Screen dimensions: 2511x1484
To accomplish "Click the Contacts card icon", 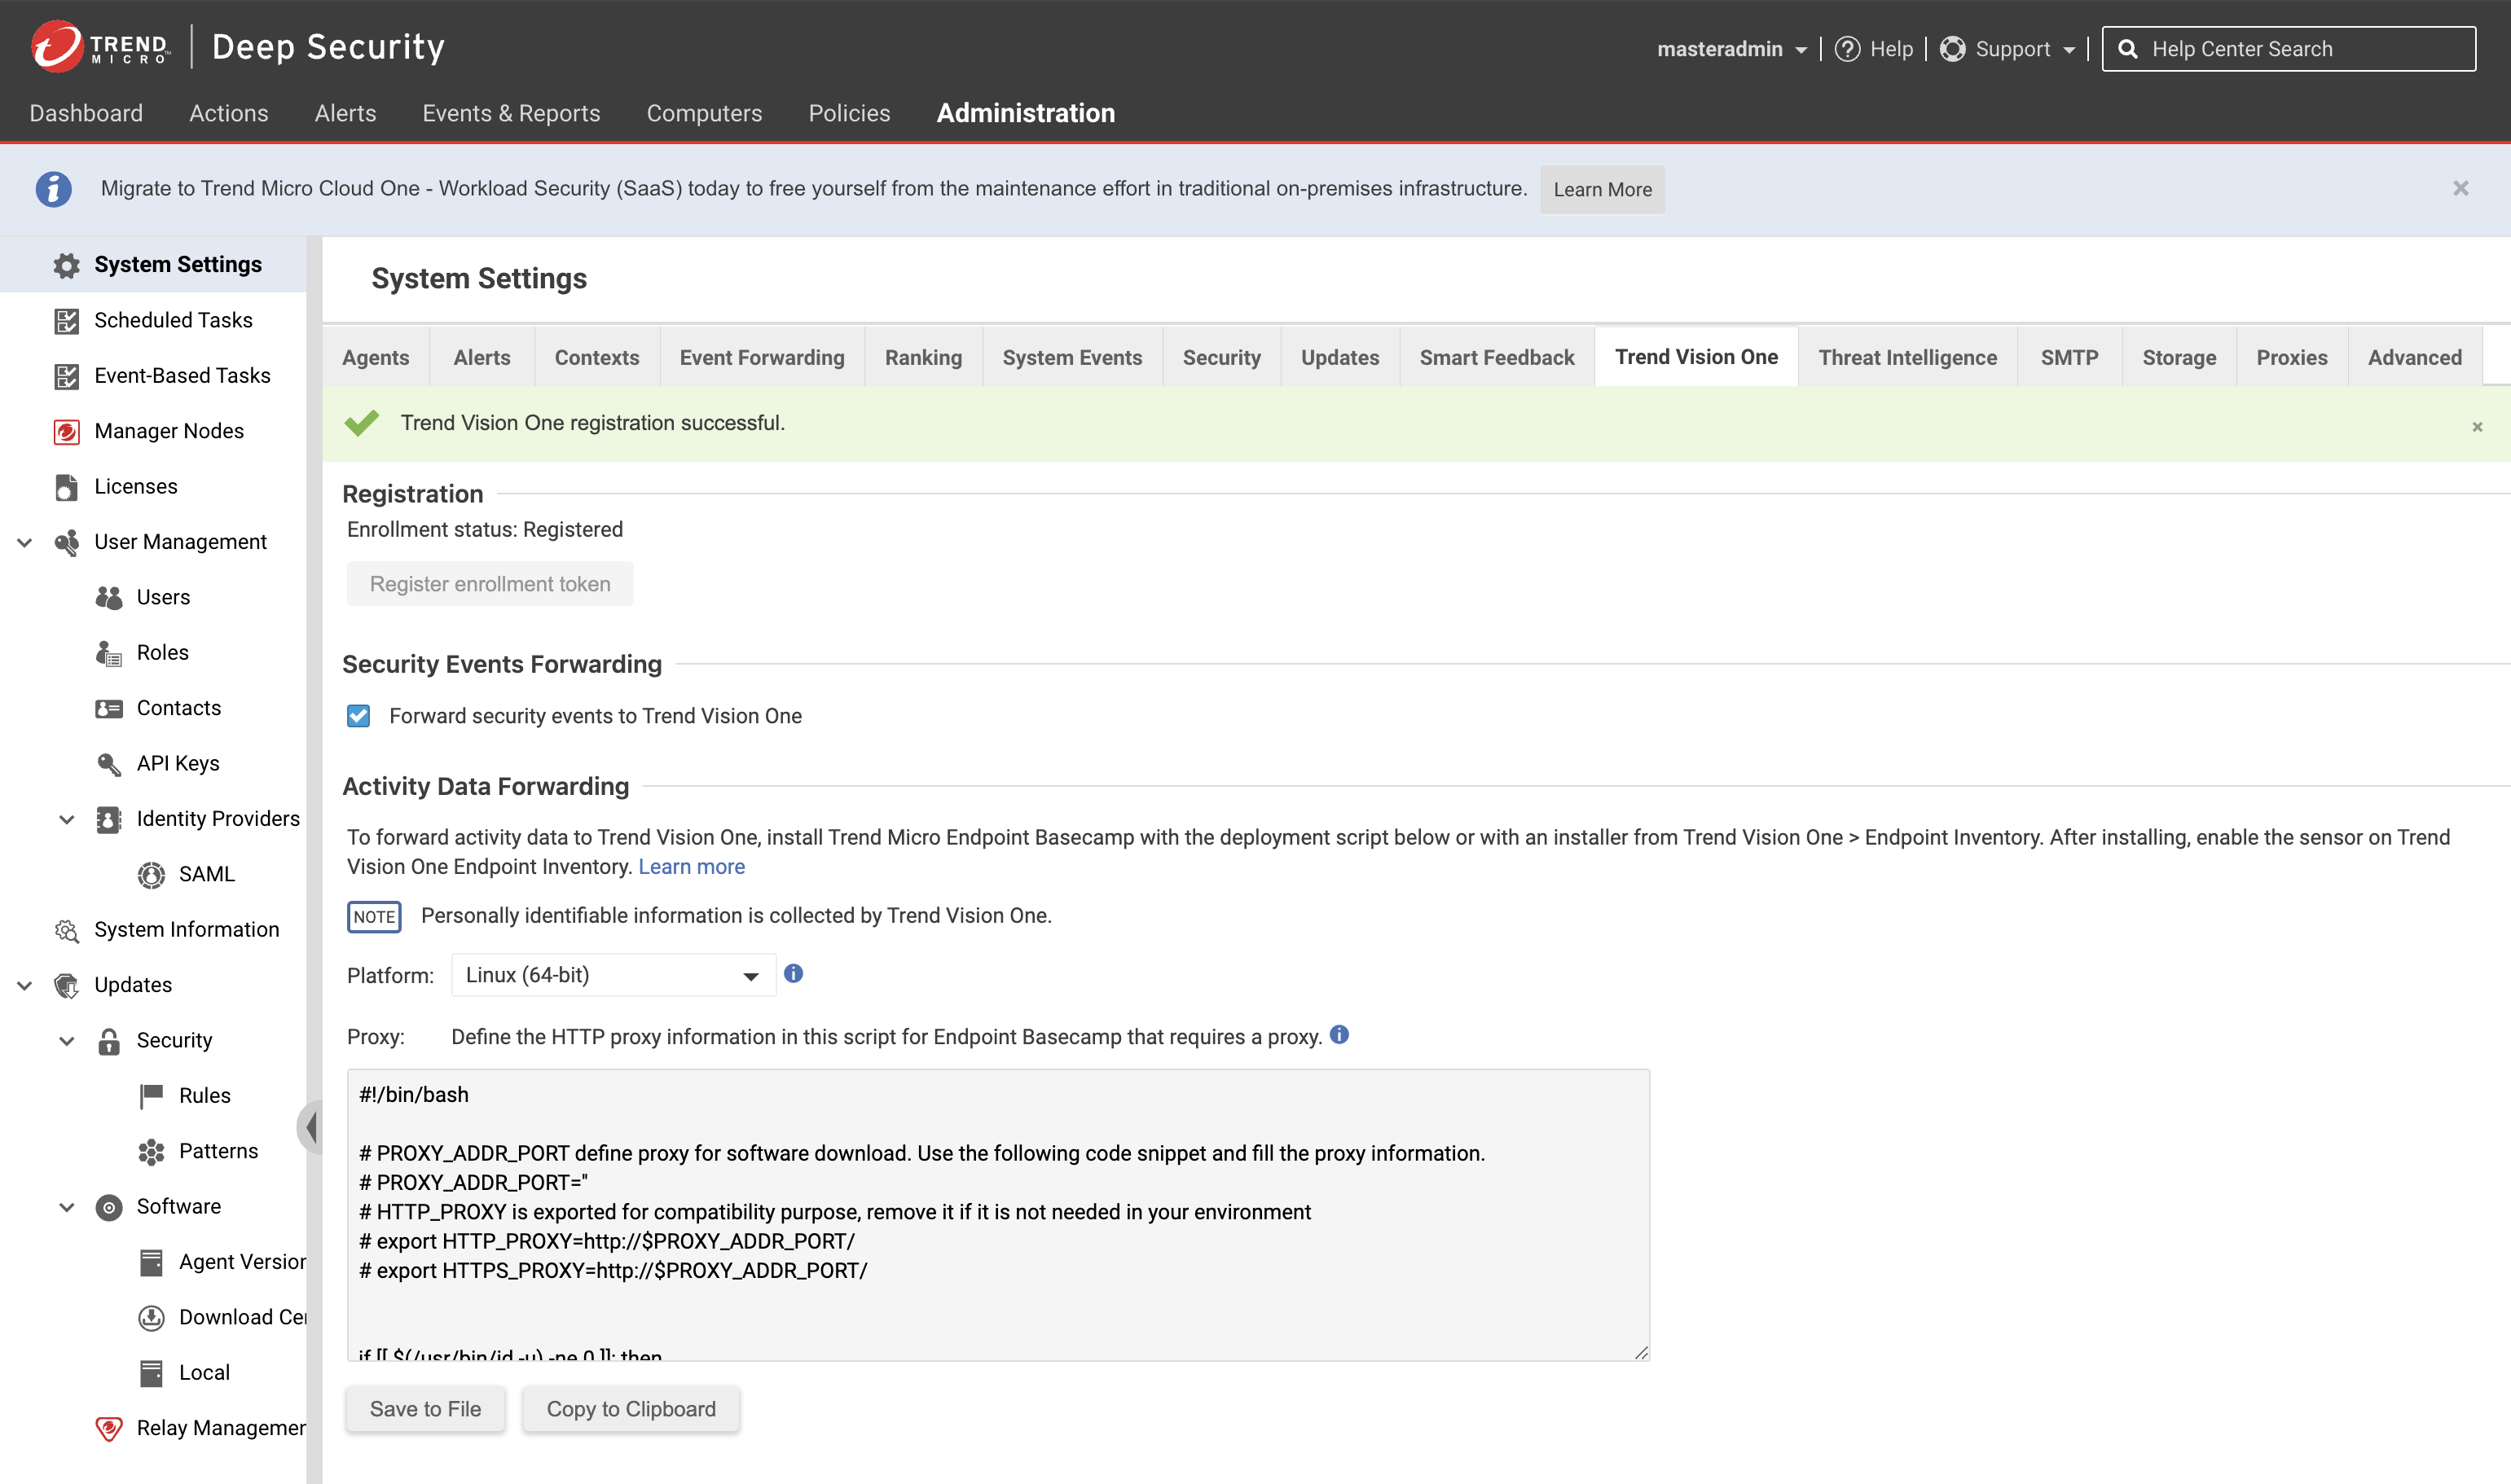I will point(109,708).
